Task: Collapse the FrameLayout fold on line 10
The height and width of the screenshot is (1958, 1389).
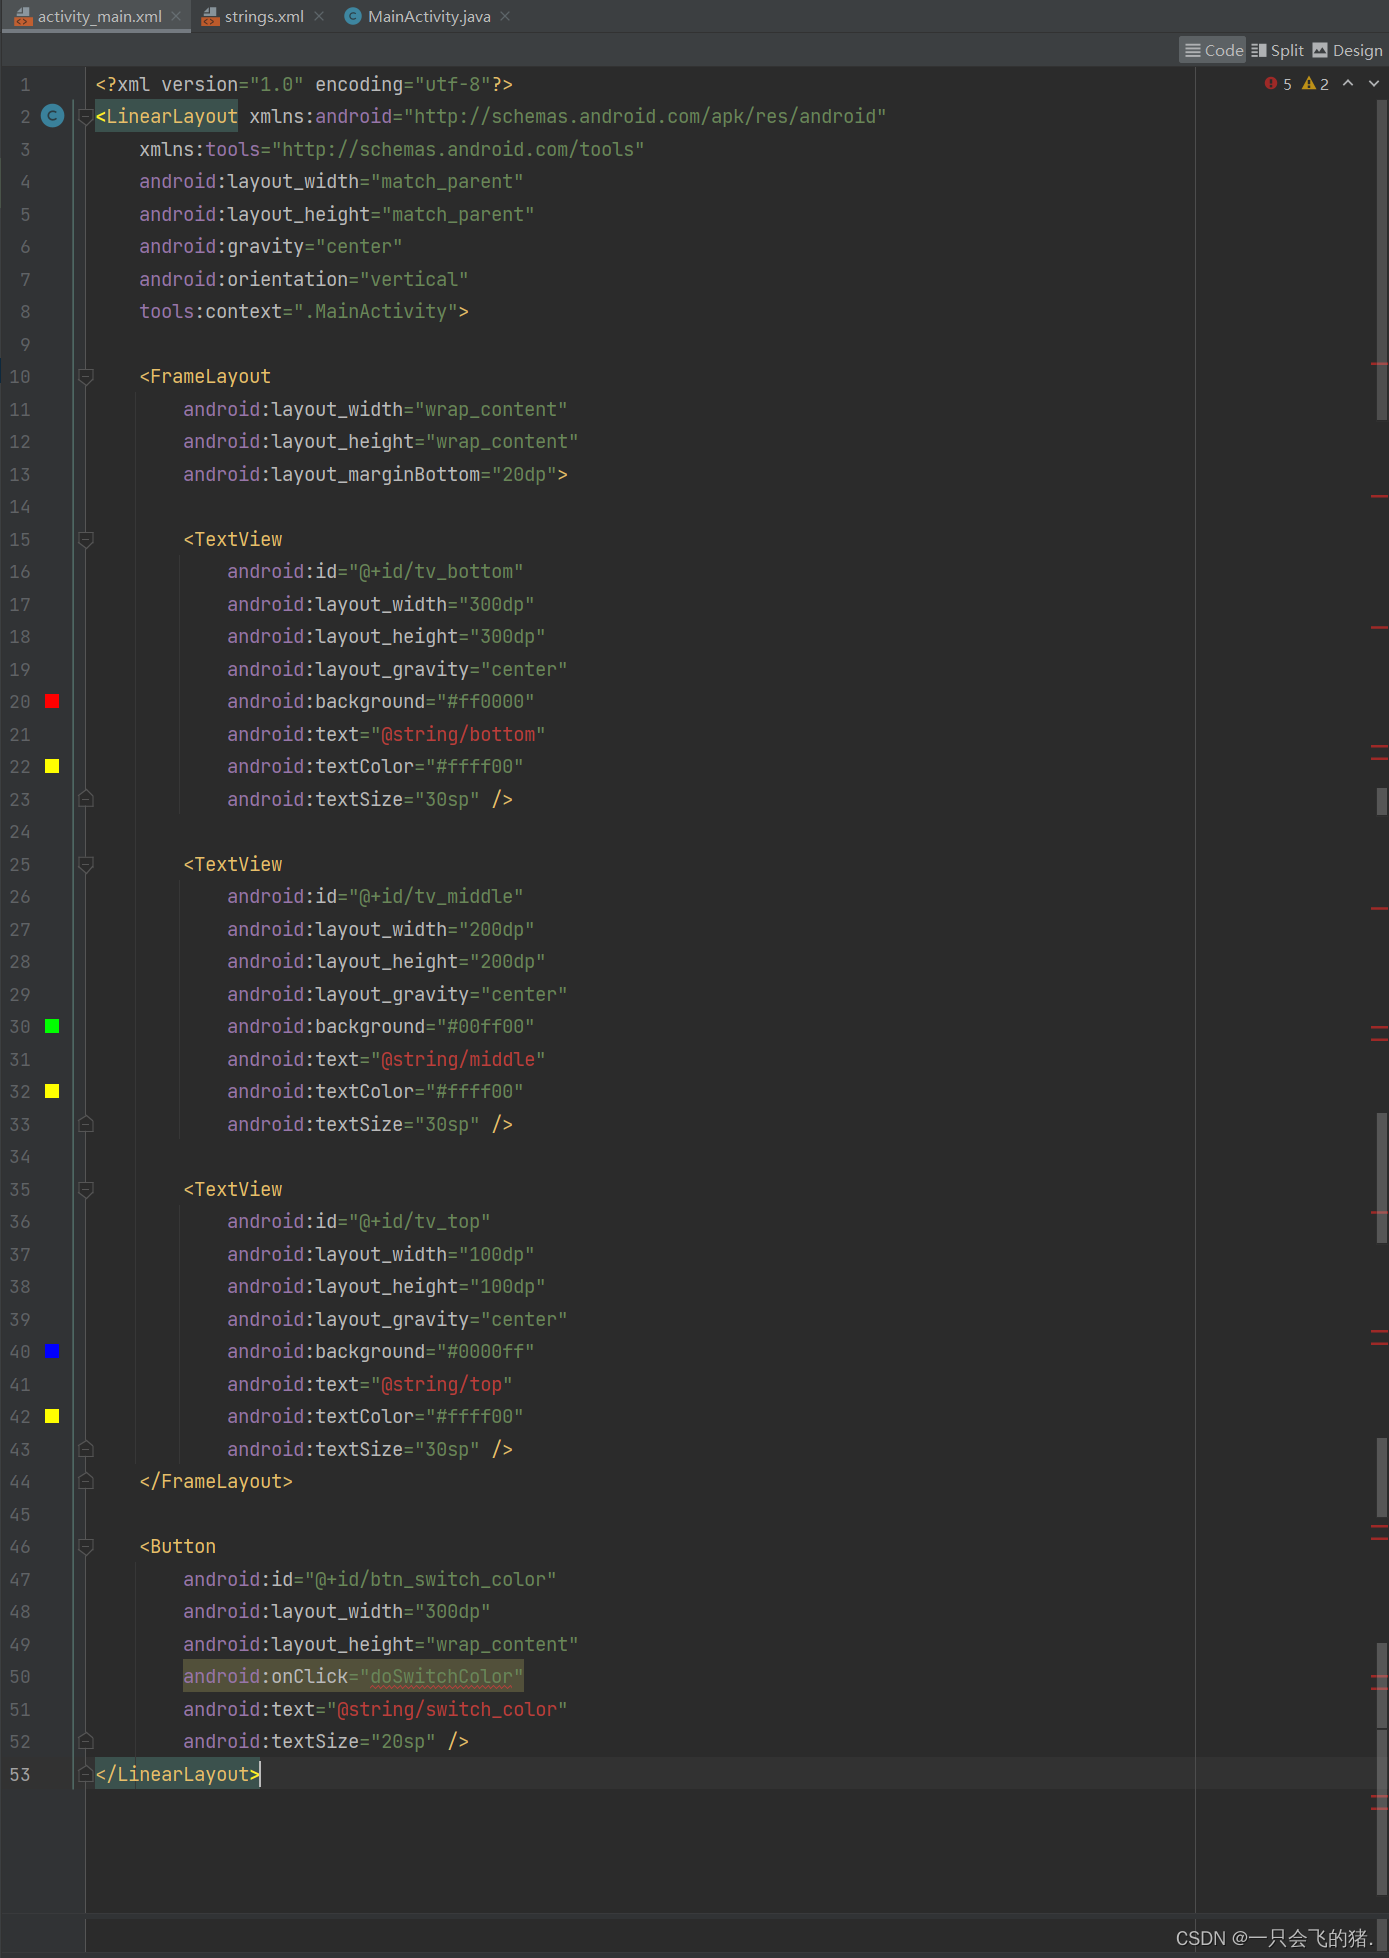Action: pyautogui.click(x=86, y=377)
